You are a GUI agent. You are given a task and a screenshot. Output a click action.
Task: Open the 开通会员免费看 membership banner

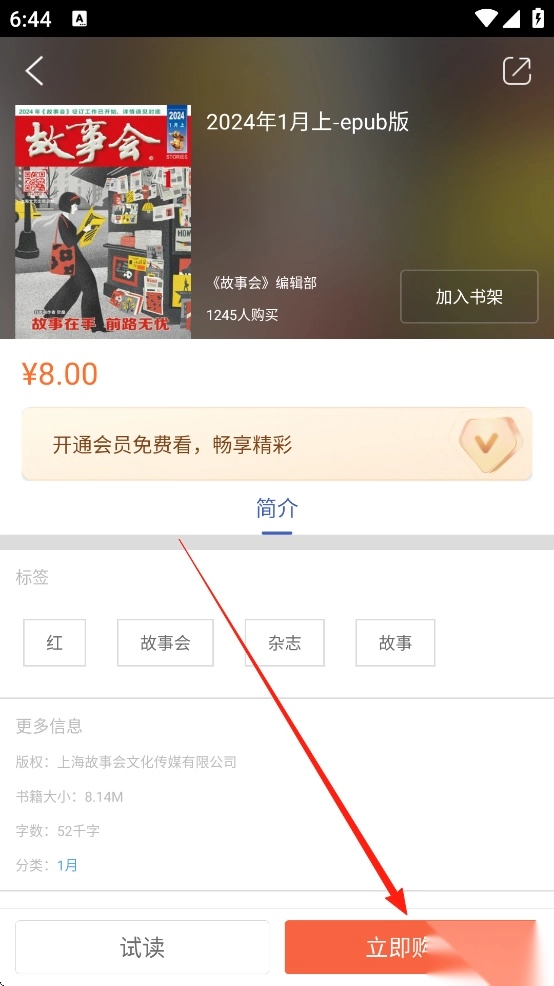click(x=277, y=444)
